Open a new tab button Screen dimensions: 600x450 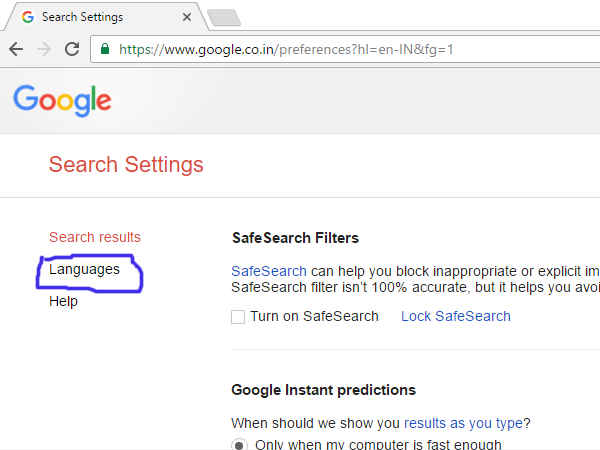(x=224, y=18)
